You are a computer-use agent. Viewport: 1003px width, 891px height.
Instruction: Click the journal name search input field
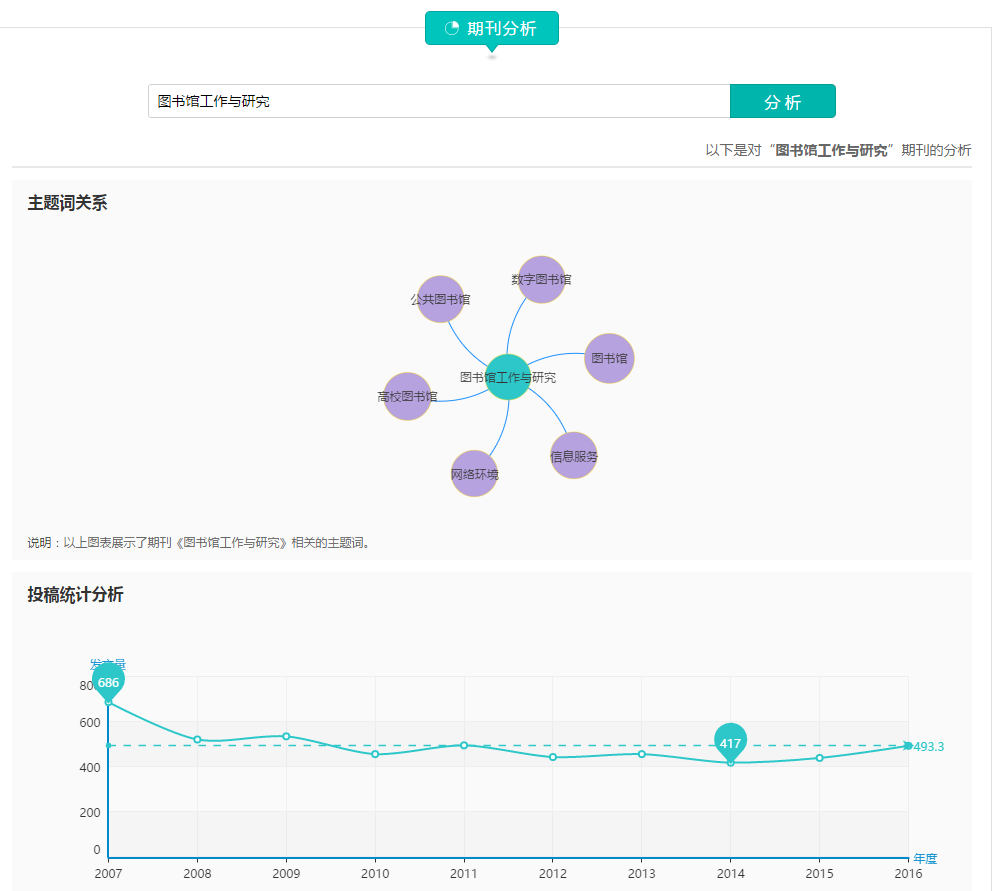click(439, 101)
